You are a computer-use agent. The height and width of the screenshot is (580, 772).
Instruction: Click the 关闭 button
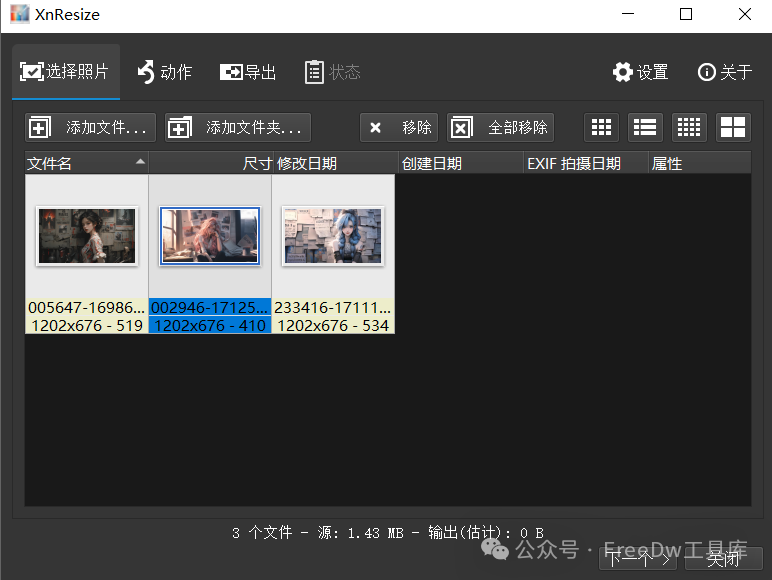pyautogui.click(x=723, y=559)
